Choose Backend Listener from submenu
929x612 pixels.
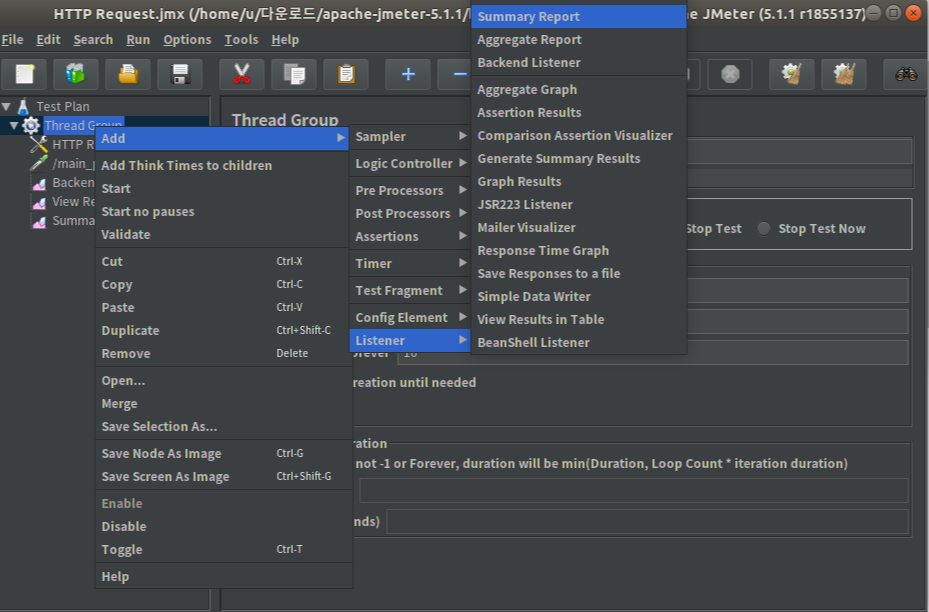[x=579, y=62]
